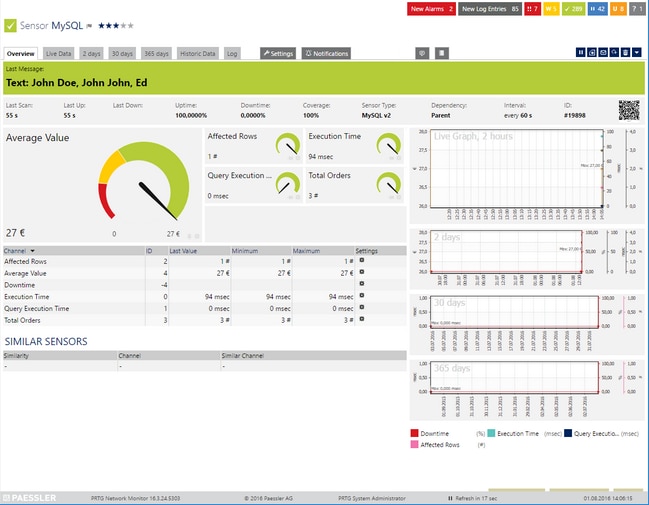Show the down sensors count 7
649x505 pixels.
tap(532, 9)
